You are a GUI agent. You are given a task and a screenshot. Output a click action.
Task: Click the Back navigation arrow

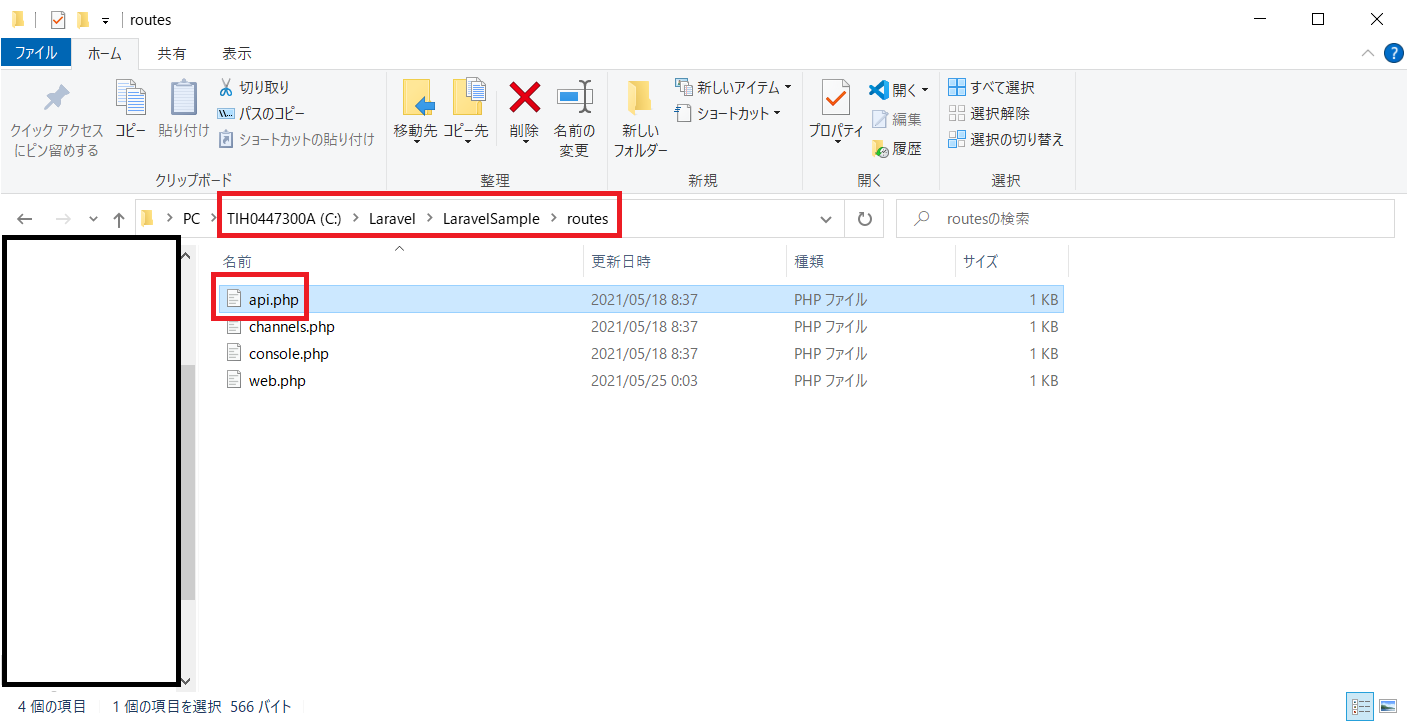25,219
